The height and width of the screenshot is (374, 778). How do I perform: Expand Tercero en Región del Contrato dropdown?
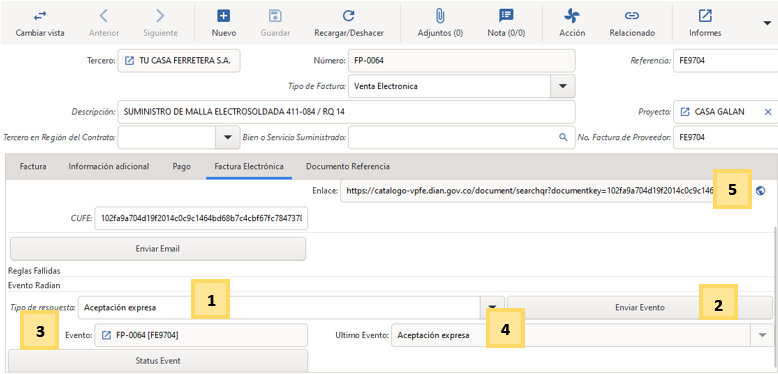coord(228,137)
